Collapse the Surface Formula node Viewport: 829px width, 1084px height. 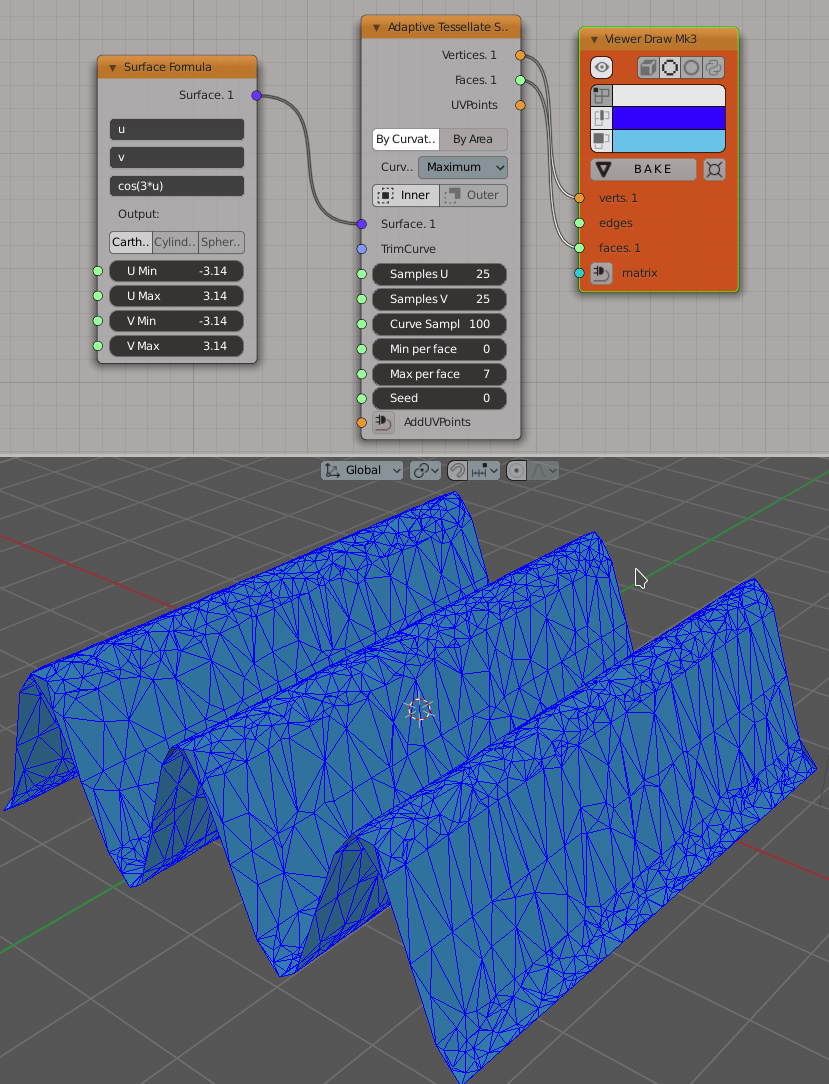(x=112, y=68)
